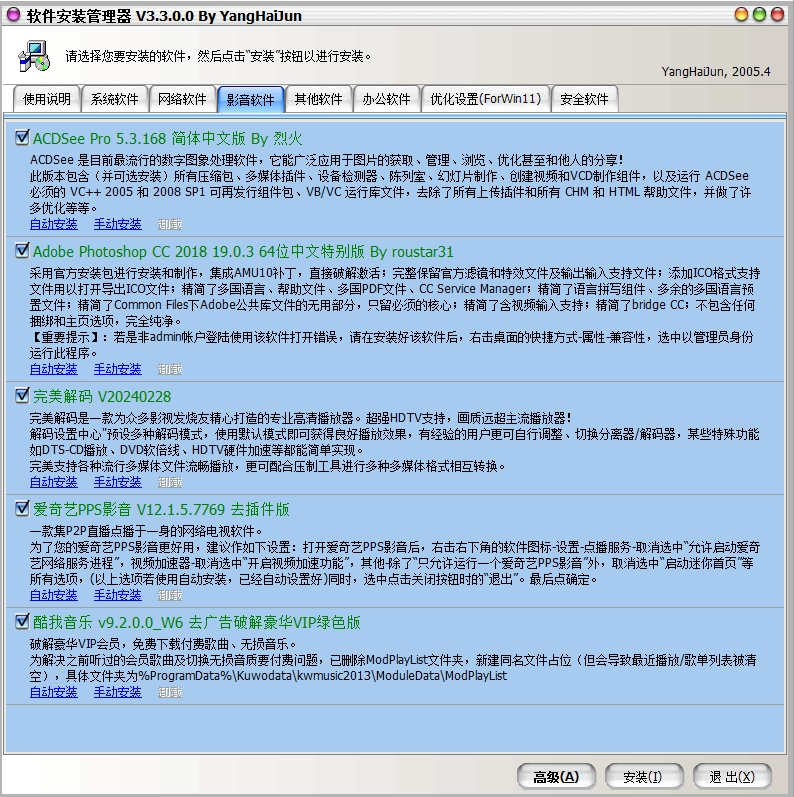Click the 高级(A) button
This screenshot has width=794, height=797.
556,777
